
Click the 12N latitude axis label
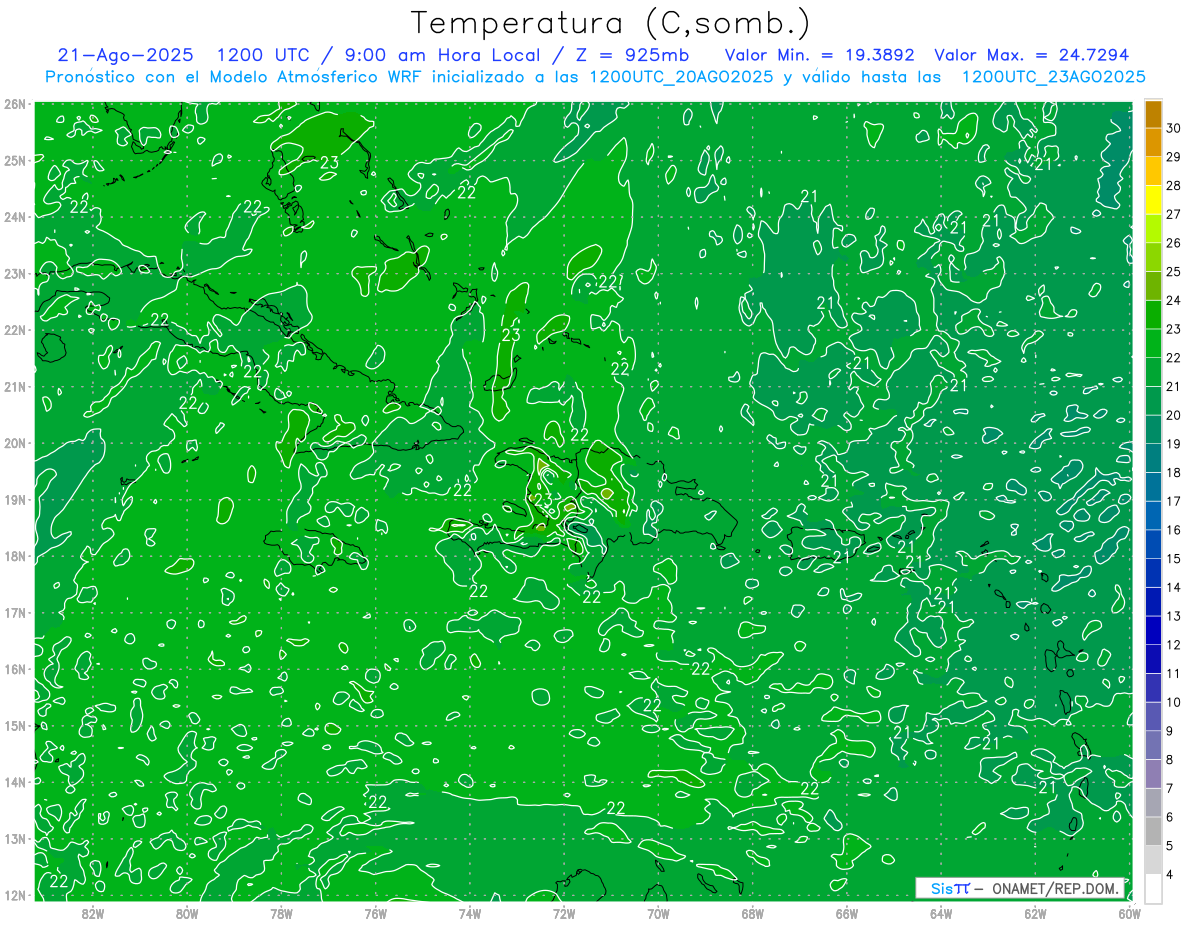pyautogui.click(x=15, y=895)
